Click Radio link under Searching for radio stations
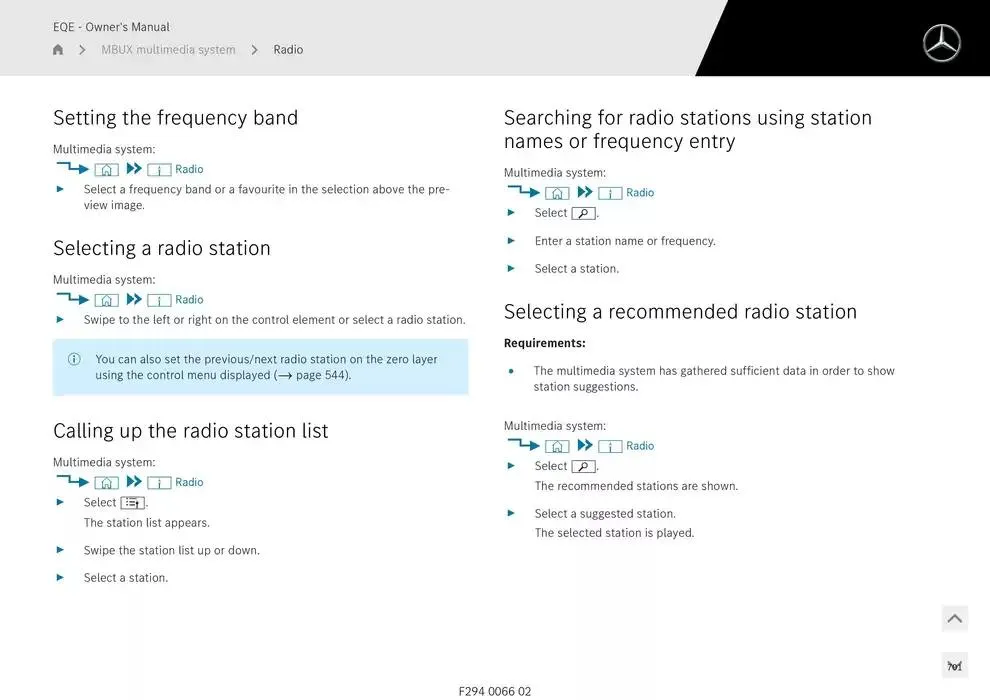The width and height of the screenshot is (990, 700). tap(640, 193)
